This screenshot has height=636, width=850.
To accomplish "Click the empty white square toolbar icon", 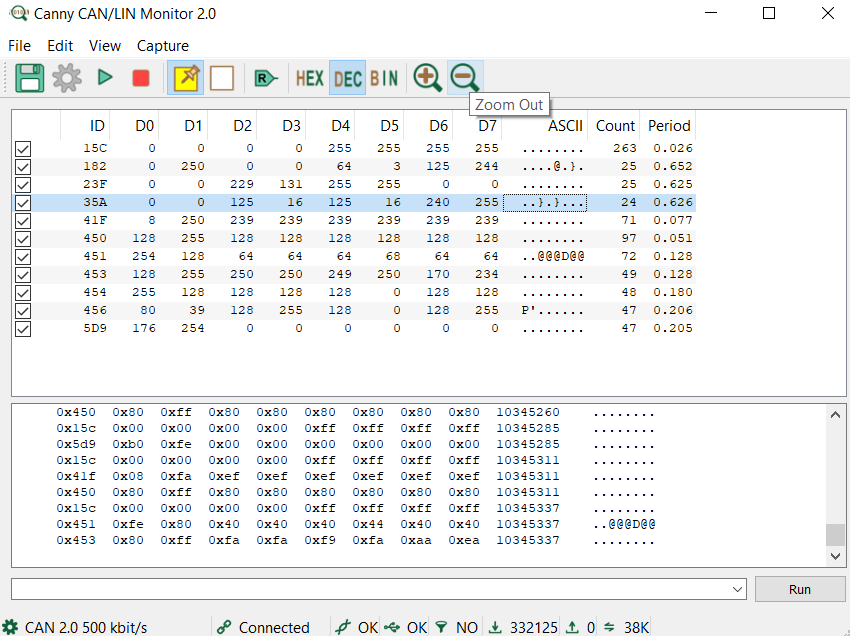I will [222, 78].
